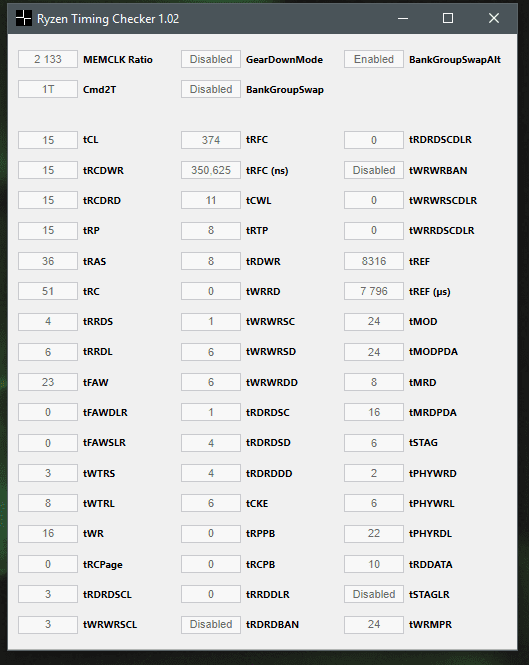Click the tWRWRSD value field
The height and width of the screenshot is (665, 529).
click(x=211, y=352)
